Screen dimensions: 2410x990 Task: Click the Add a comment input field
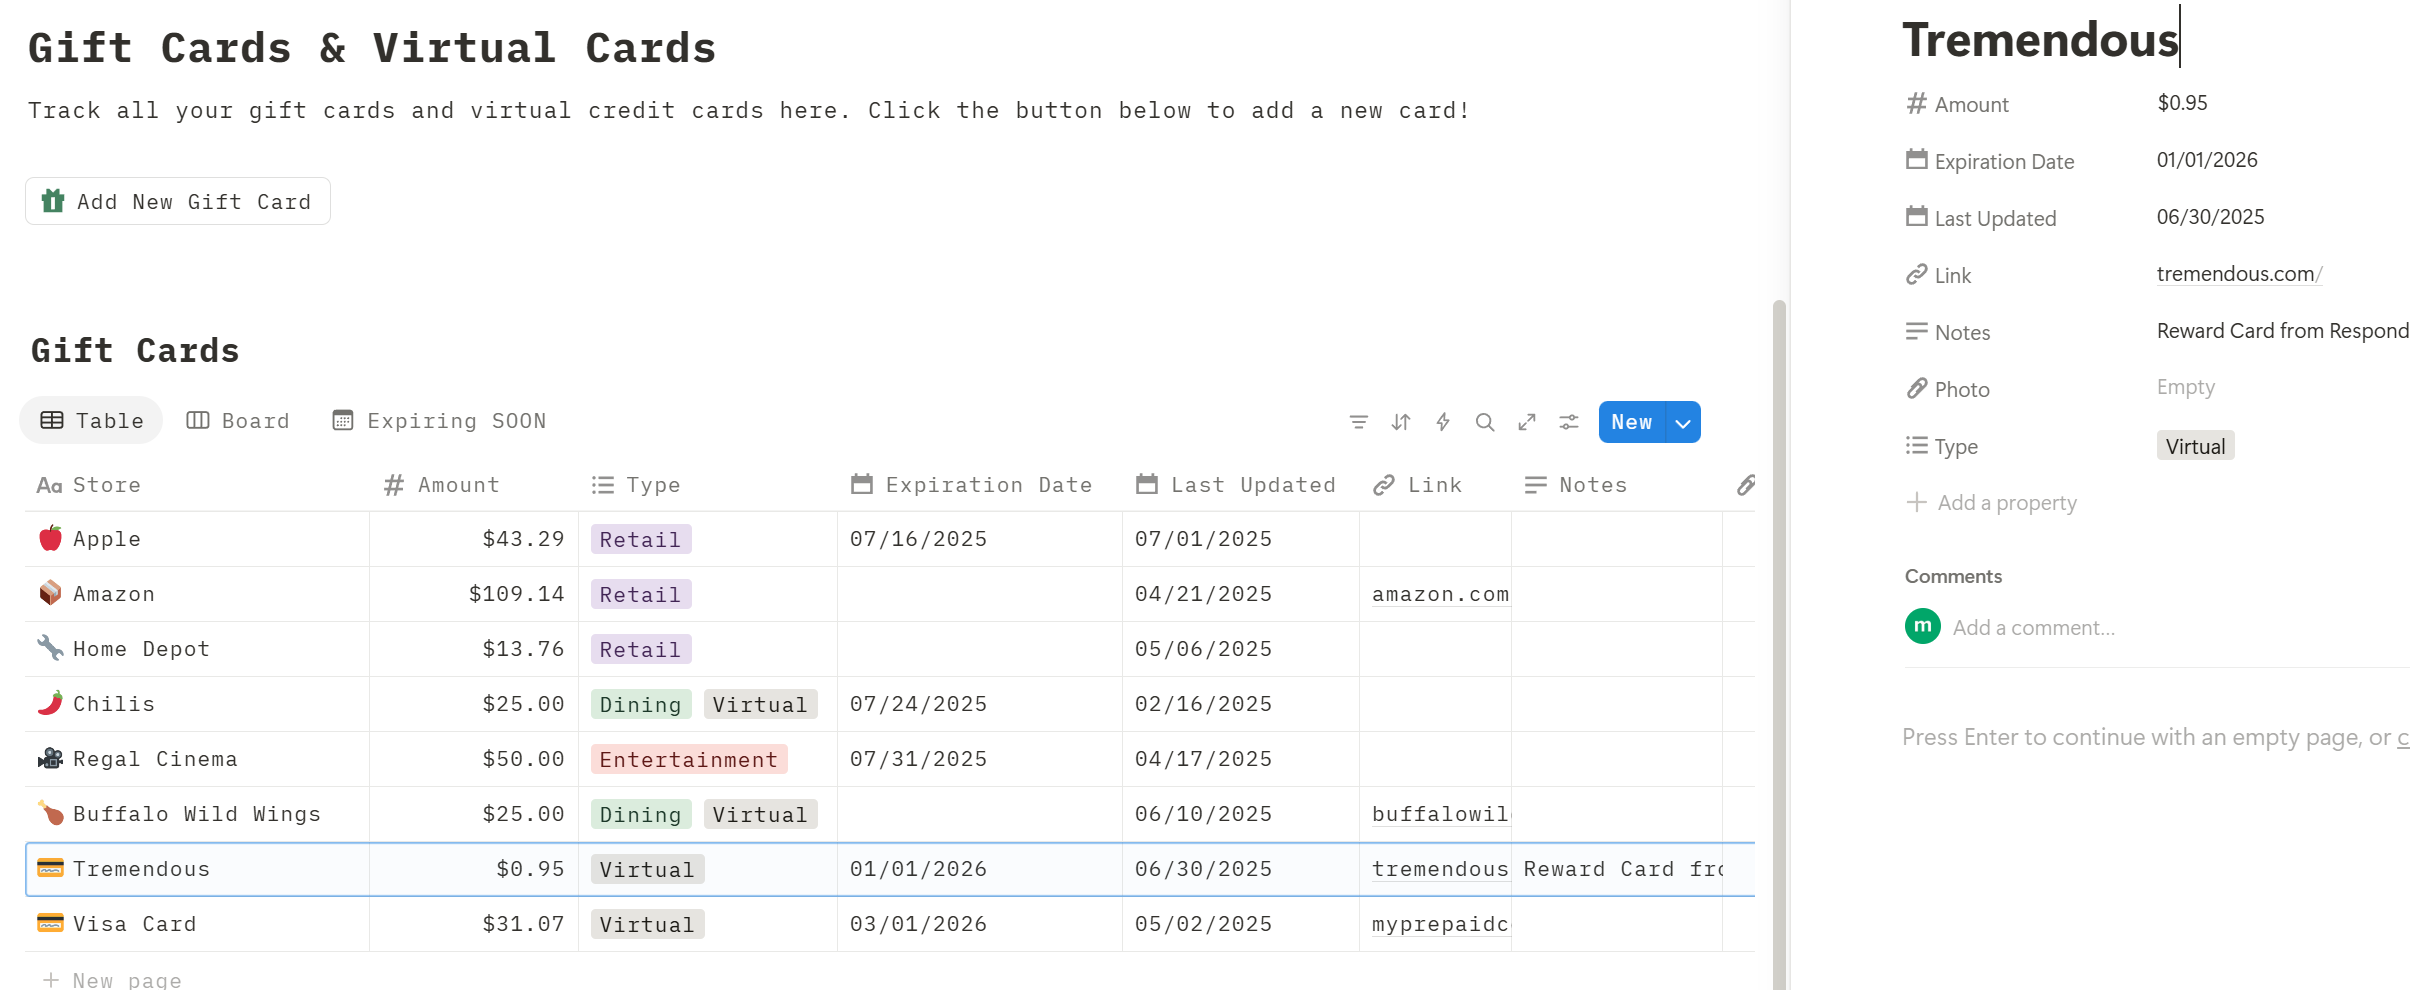(2034, 627)
